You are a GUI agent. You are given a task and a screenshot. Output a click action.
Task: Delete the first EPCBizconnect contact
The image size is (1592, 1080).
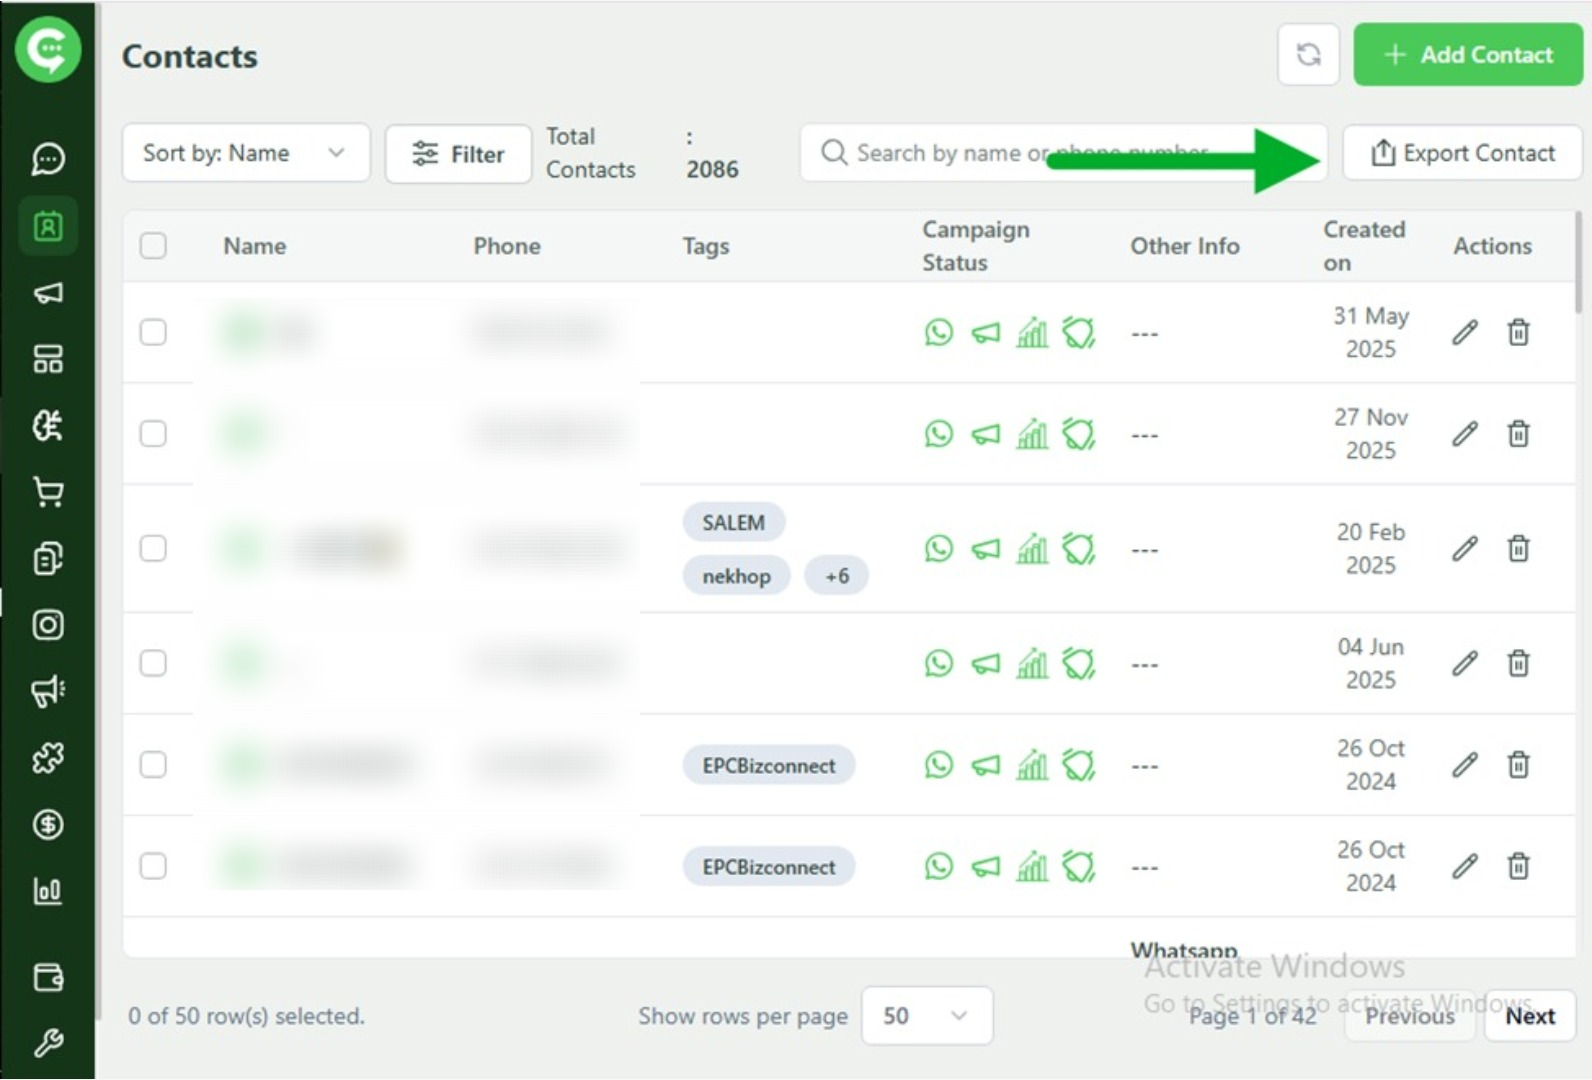[1518, 764]
